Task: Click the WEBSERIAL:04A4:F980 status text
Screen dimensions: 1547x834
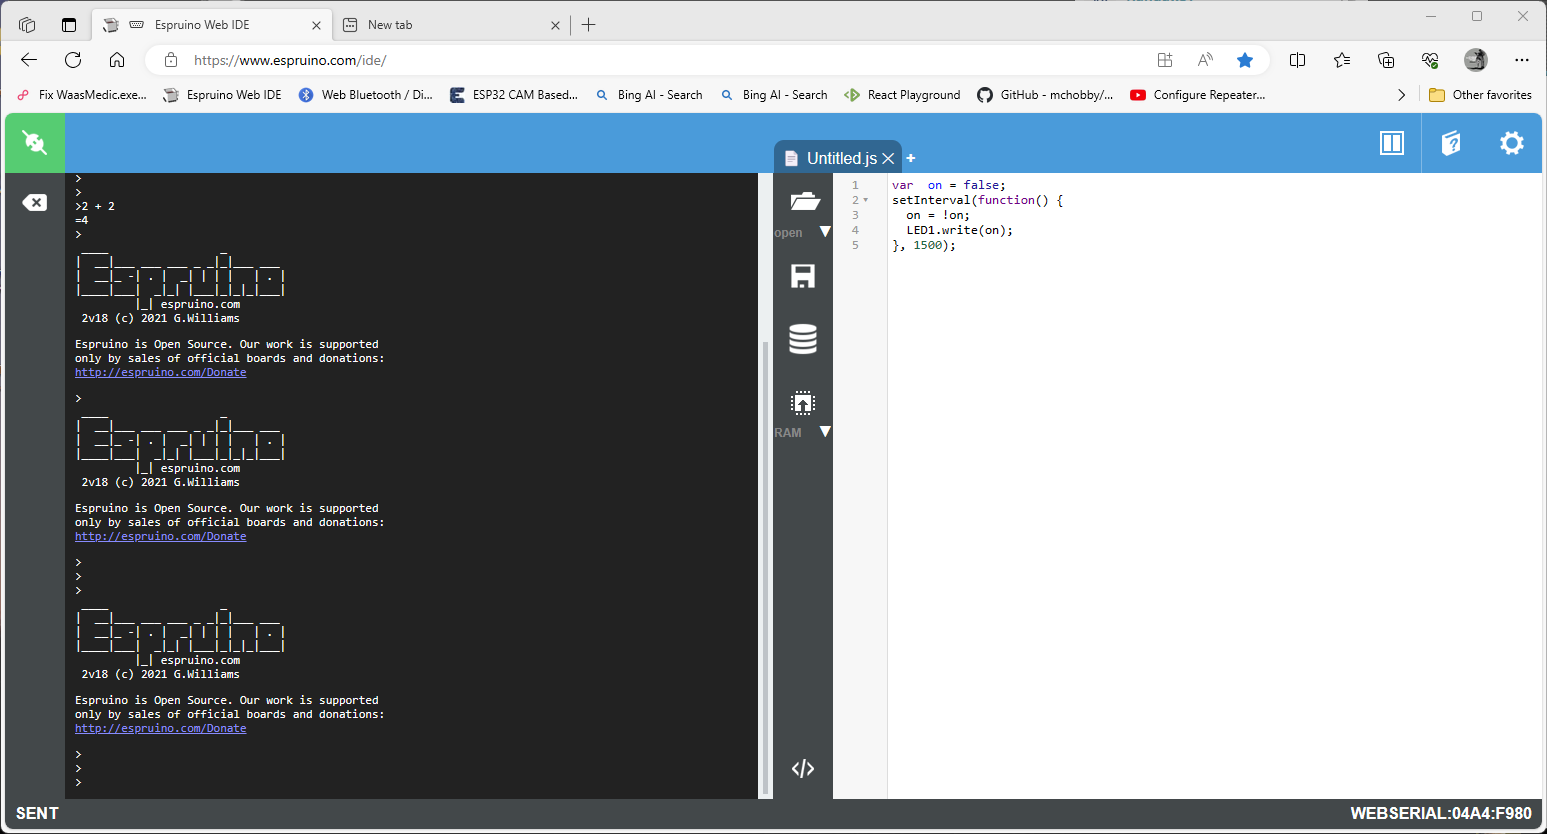Action: (x=1441, y=813)
